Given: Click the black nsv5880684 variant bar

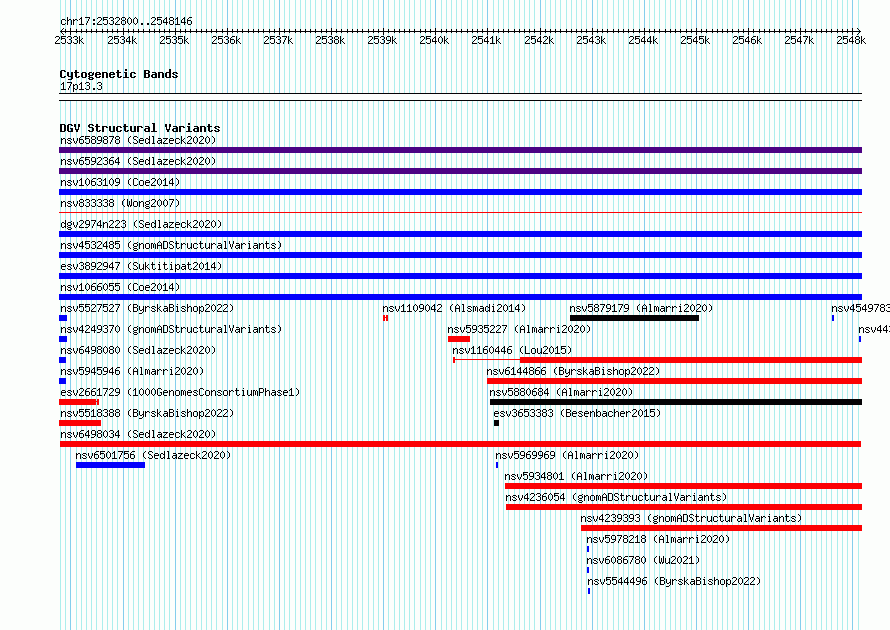Looking at the screenshot, I should point(676,402).
